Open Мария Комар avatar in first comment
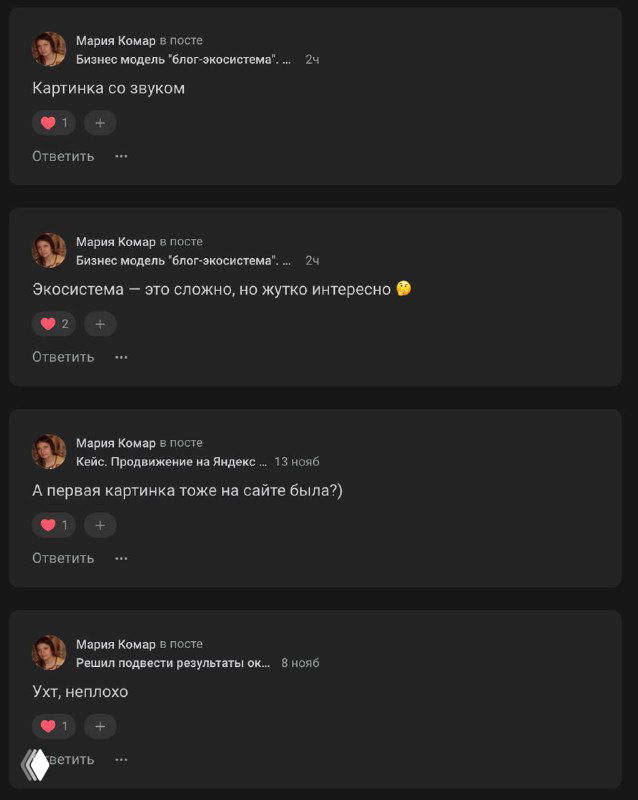 click(49, 49)
